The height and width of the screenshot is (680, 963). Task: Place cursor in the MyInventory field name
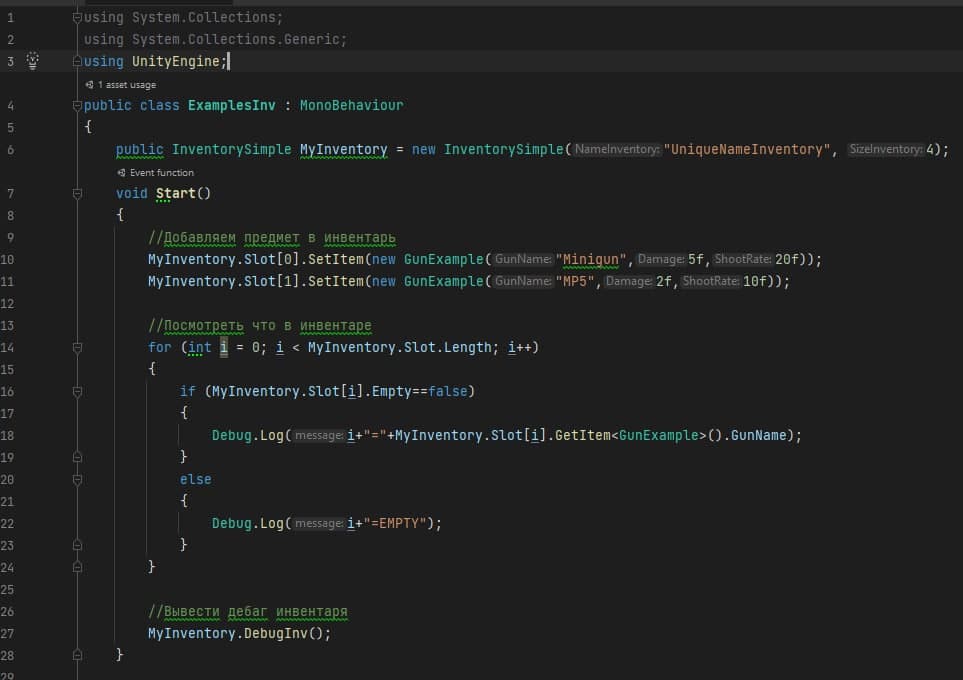(x=342, y=149)
